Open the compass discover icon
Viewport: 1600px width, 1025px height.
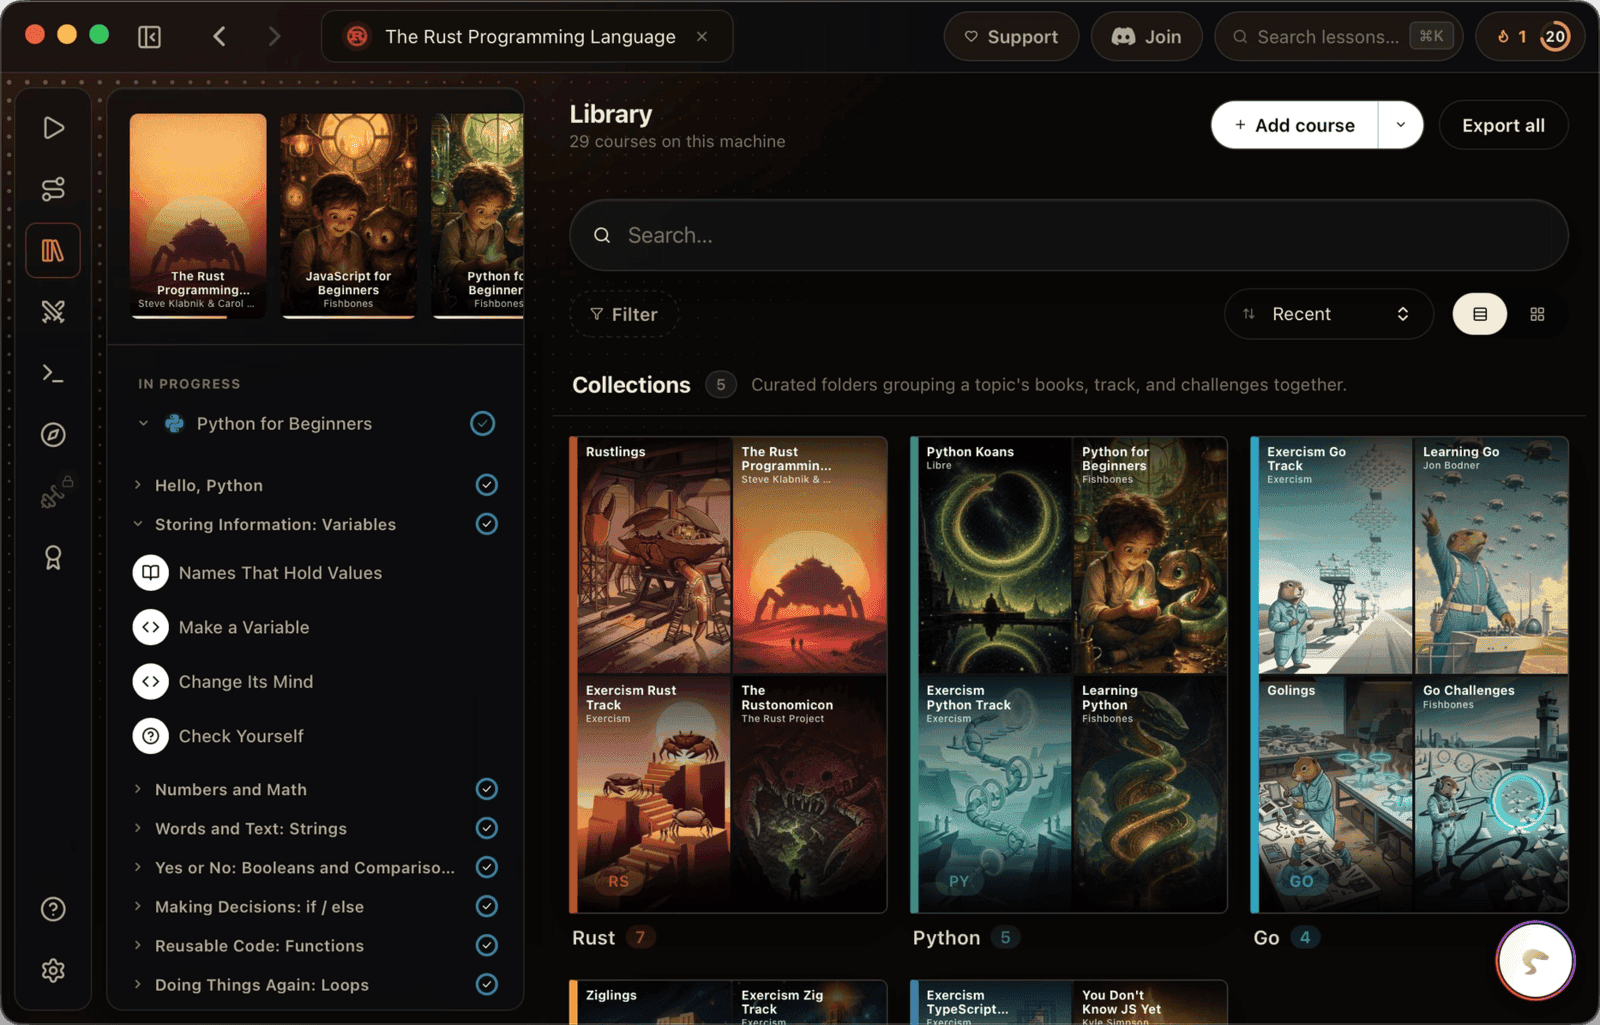tap(53, 435)
